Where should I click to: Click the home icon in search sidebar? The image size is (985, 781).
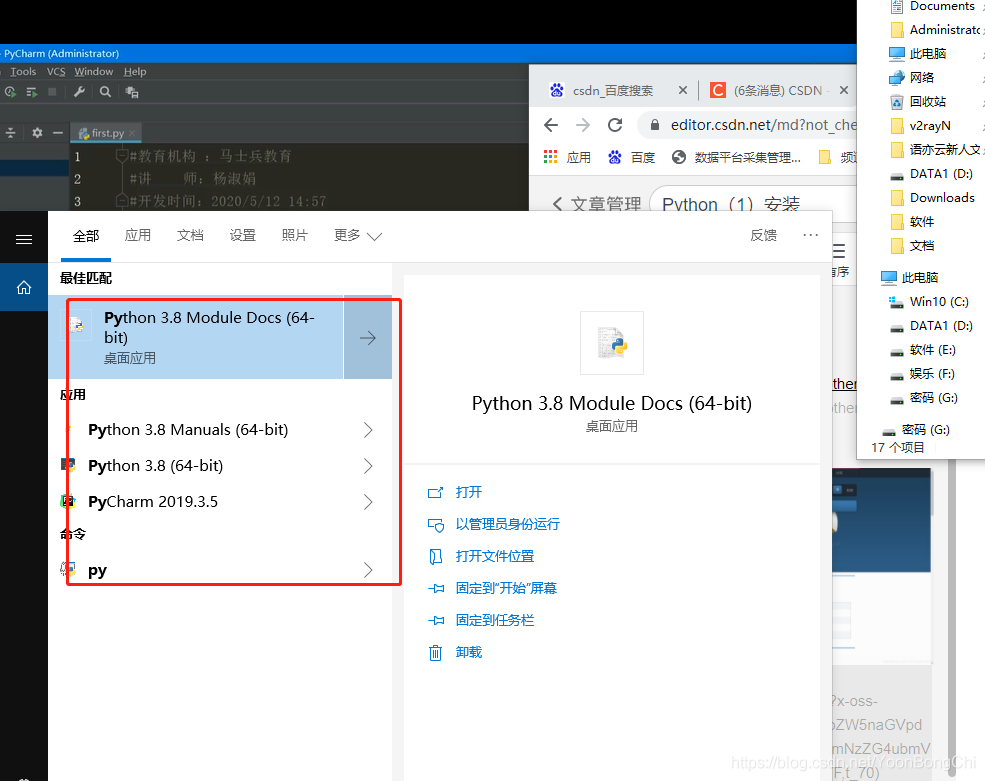24,287
